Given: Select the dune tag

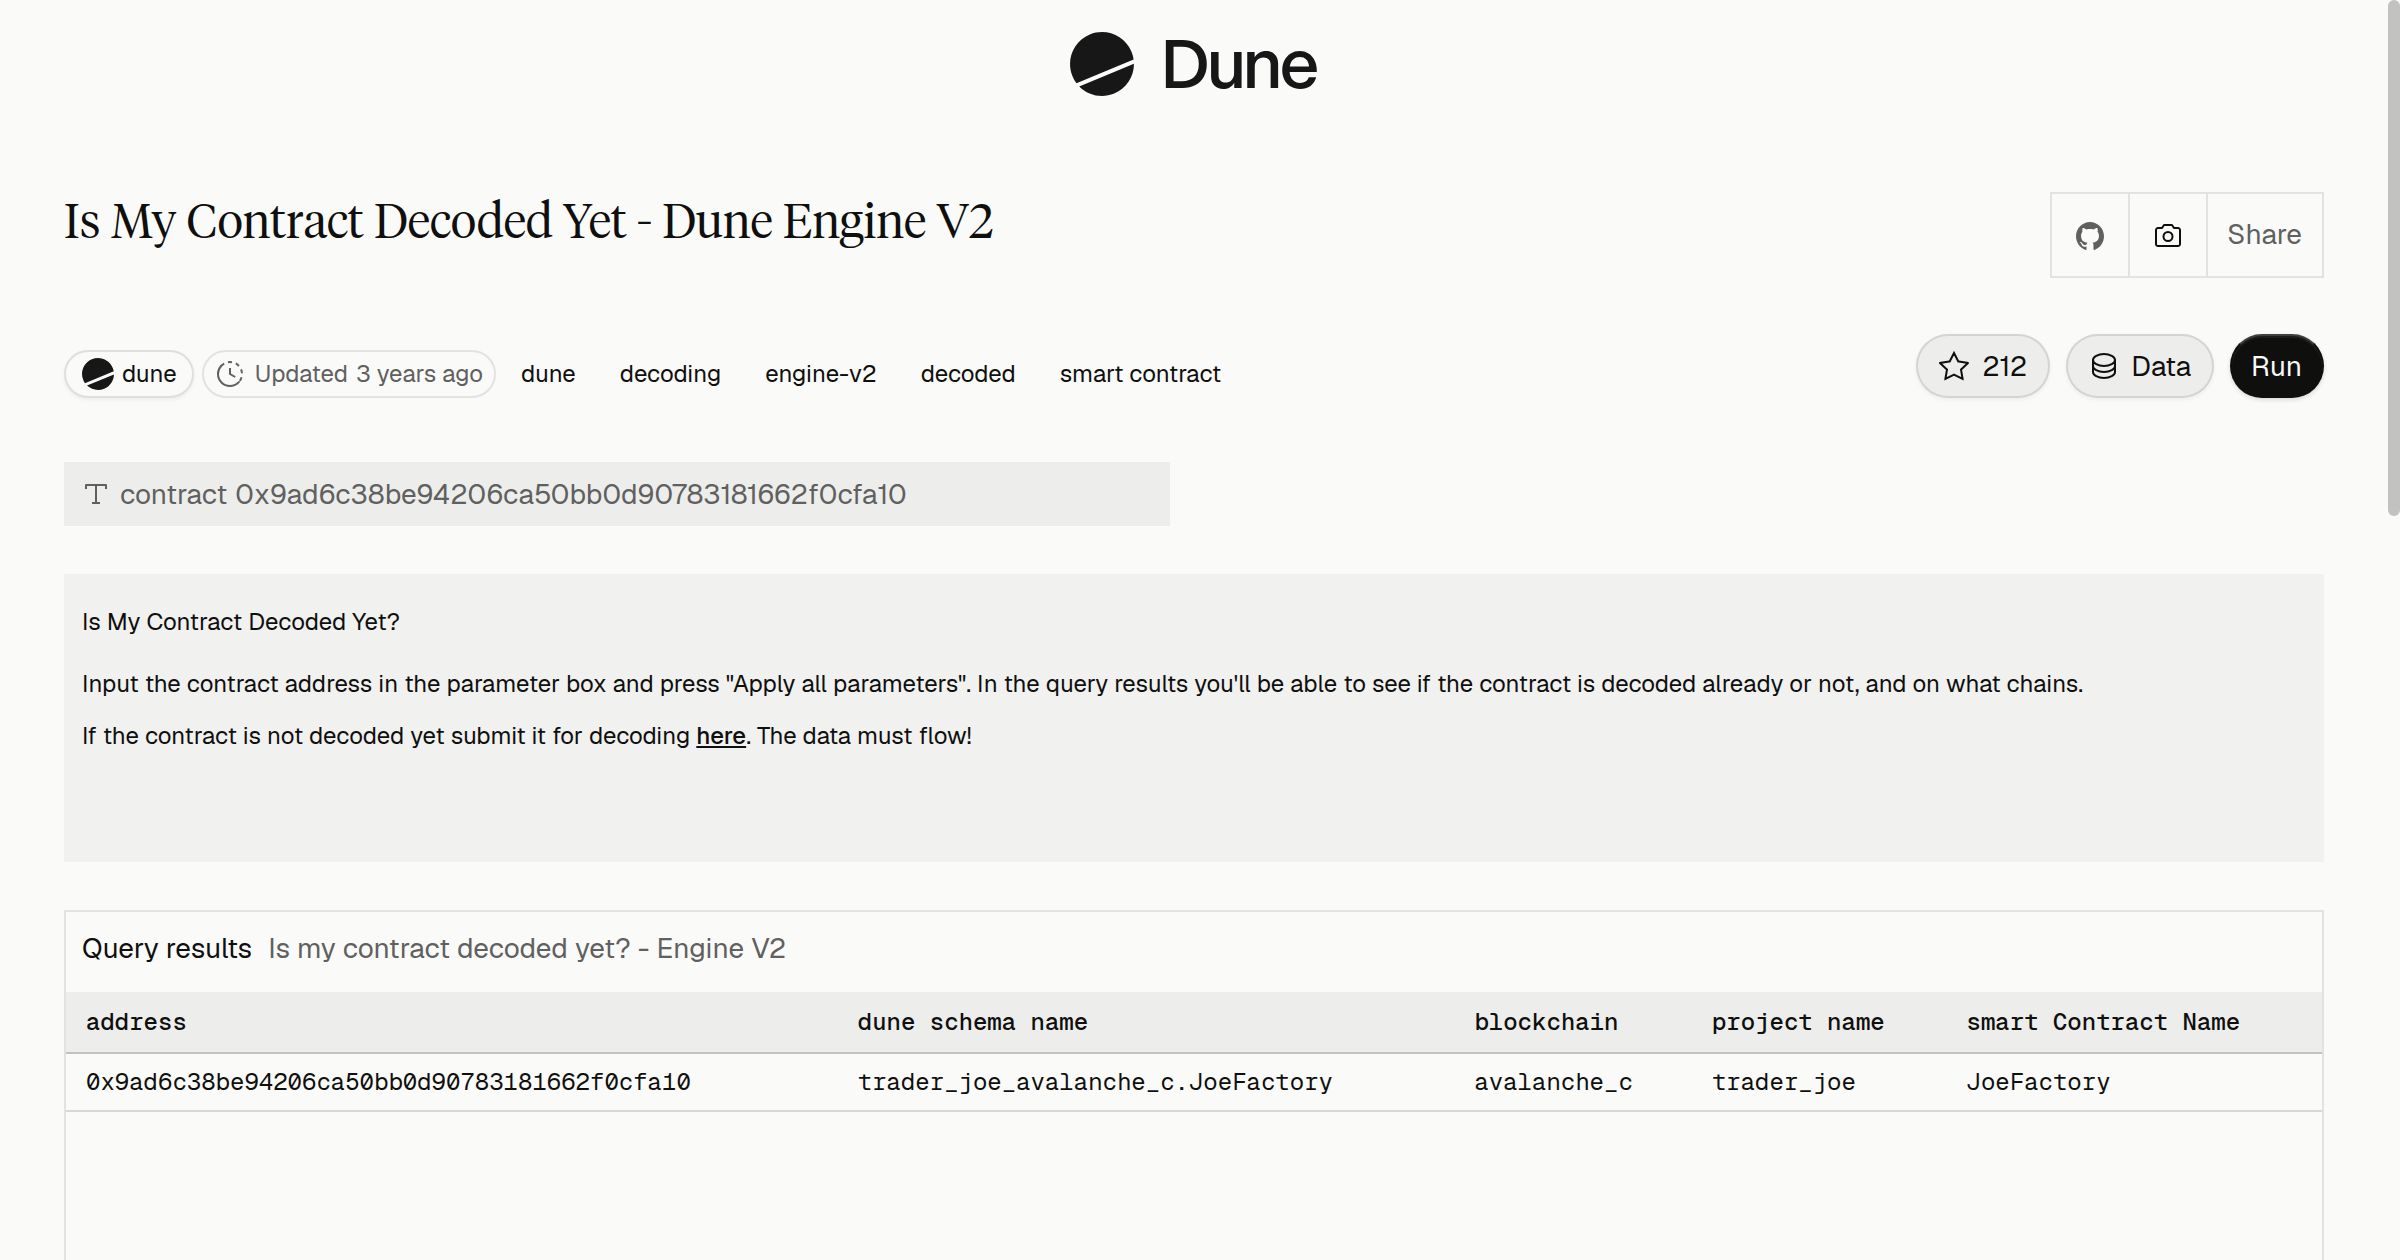Looking at the screenshot, I should [548, 374].
